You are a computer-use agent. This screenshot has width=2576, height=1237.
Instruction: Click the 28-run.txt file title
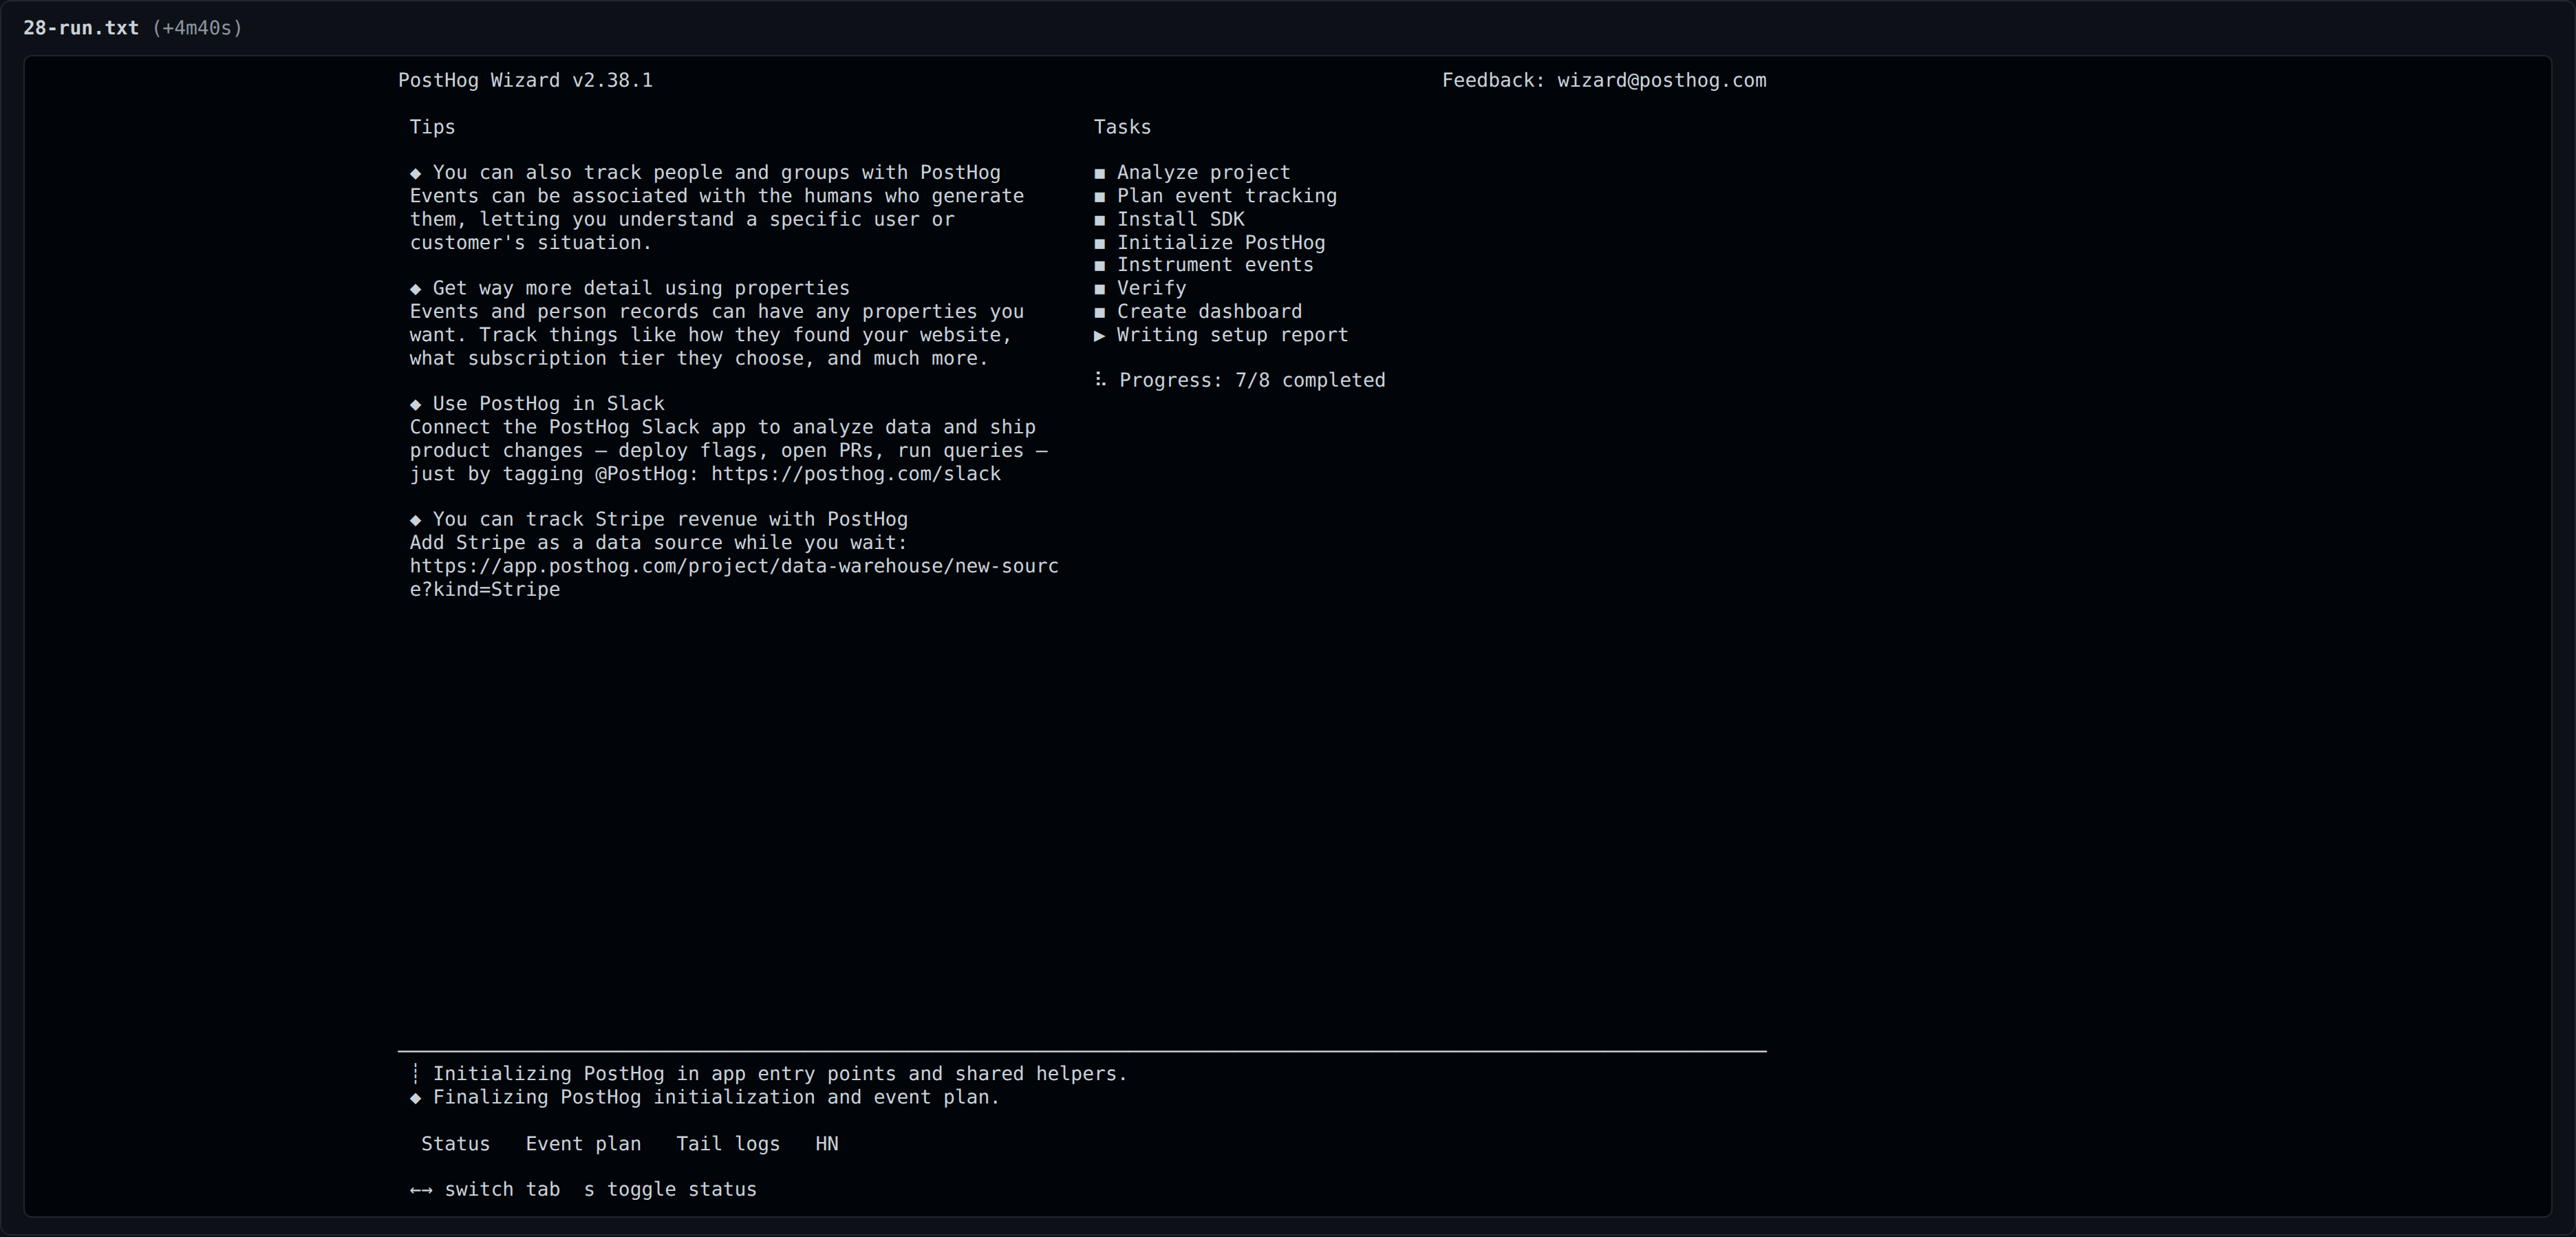pos(81,28)
